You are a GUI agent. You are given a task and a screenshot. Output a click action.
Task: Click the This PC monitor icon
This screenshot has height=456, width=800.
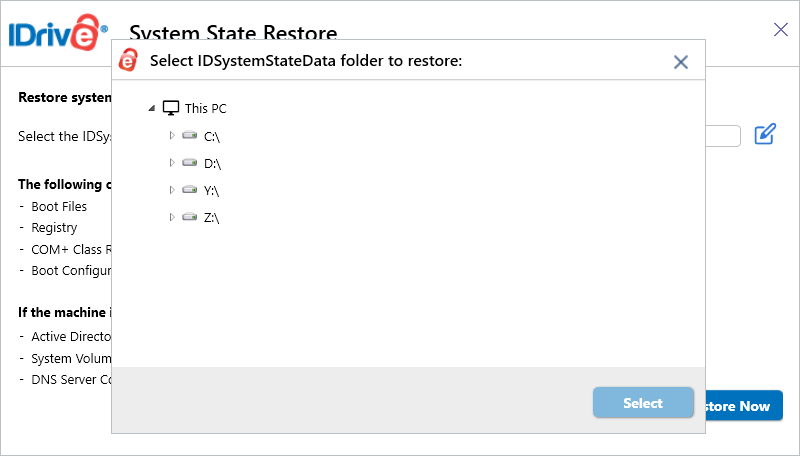pos(171,108)
